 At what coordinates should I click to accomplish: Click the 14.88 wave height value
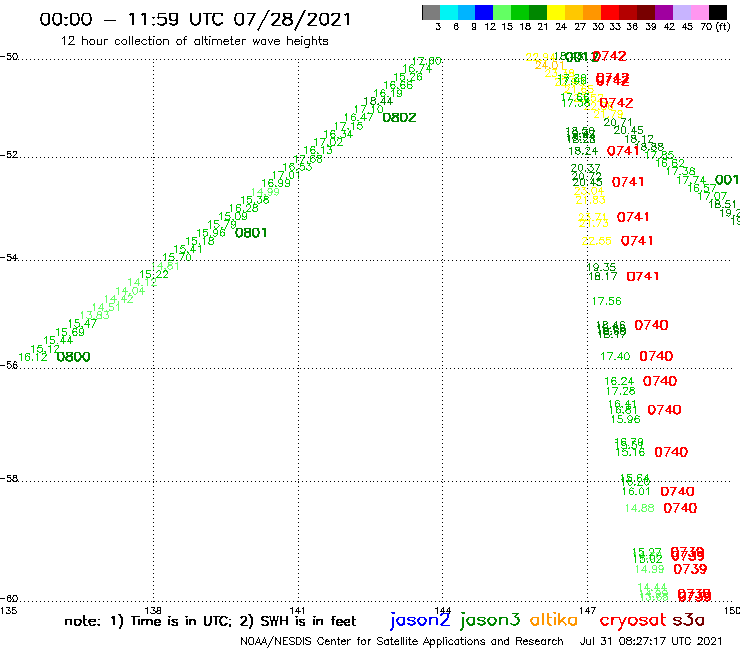tap(639, 508)
